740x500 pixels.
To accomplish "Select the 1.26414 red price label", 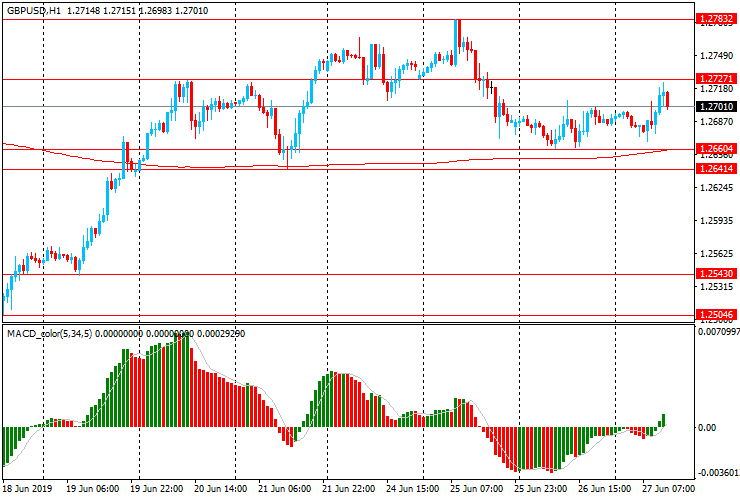I will click(x=716, y=169).
